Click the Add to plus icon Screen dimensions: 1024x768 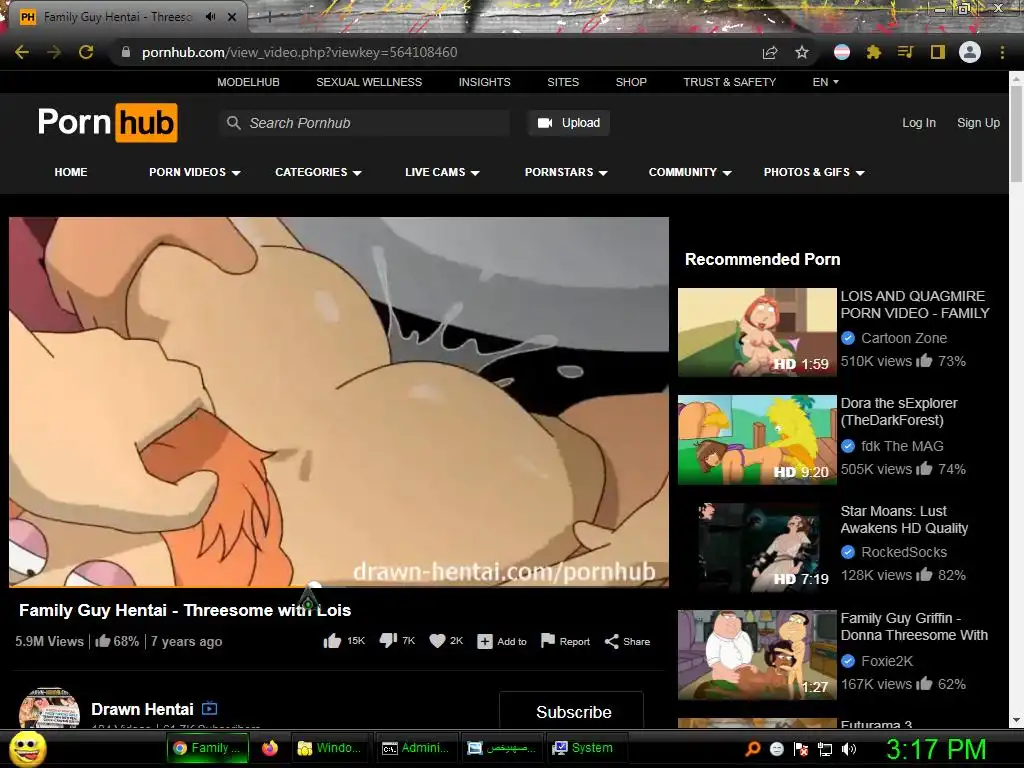click(485, 642)
